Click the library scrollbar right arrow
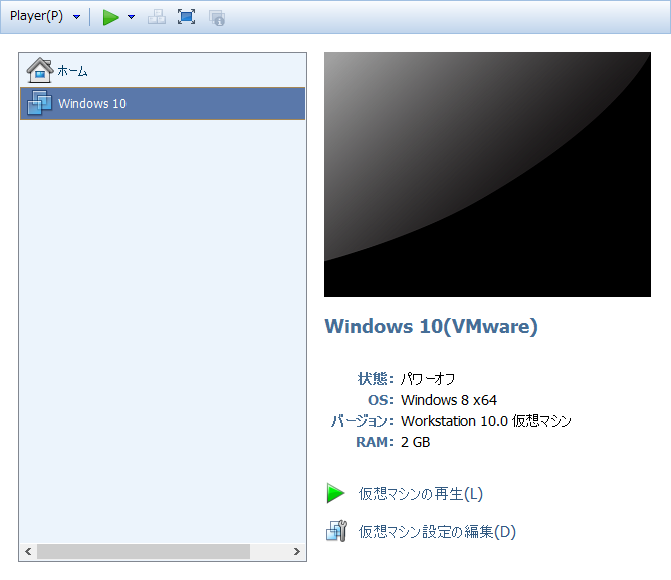Image resolution: width=671 pixels, height=580 pixels. pos(297,551)
